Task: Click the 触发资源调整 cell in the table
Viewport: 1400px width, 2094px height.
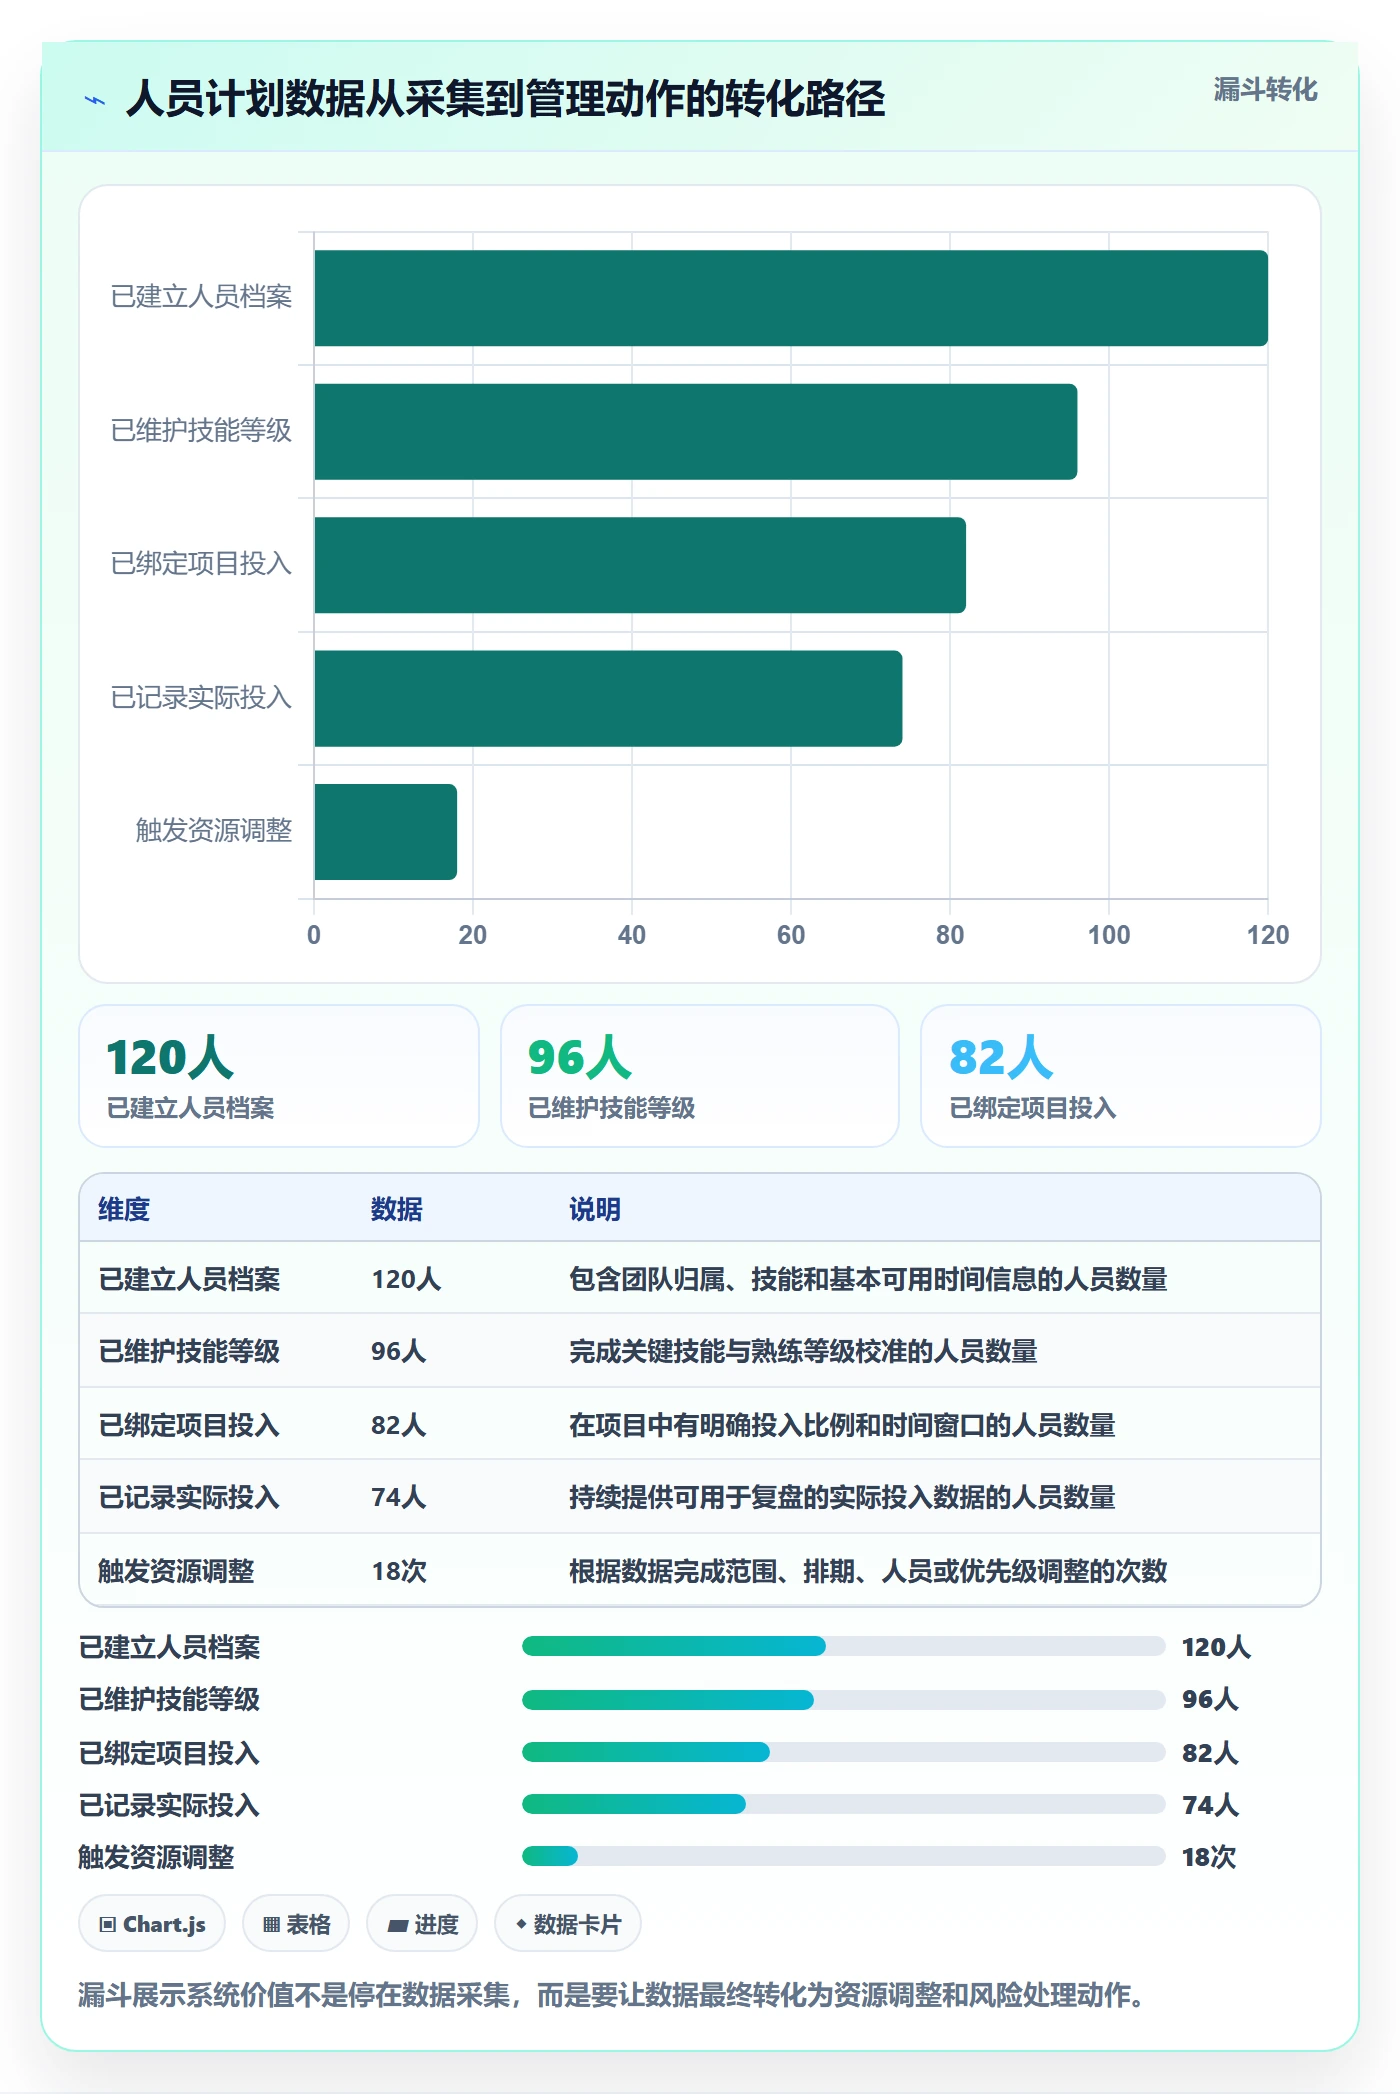Action: pyautogui.click(x=176, y=1571)
